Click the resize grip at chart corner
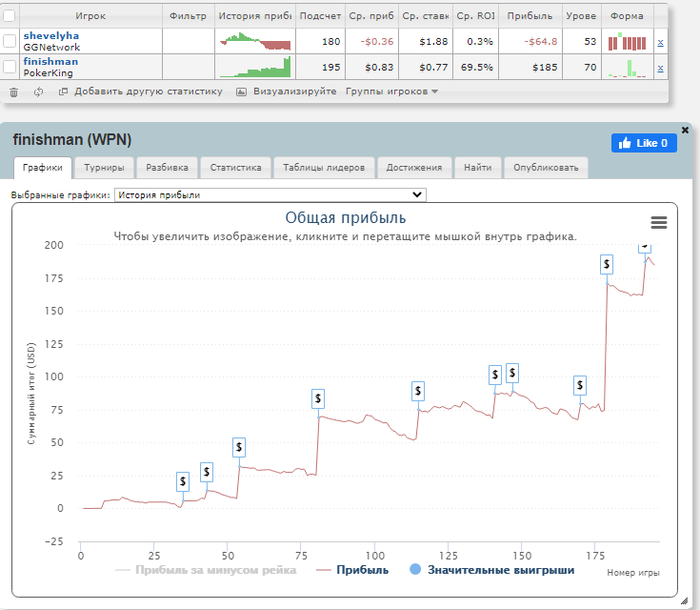Screen dimensions: 700x610 684,601
